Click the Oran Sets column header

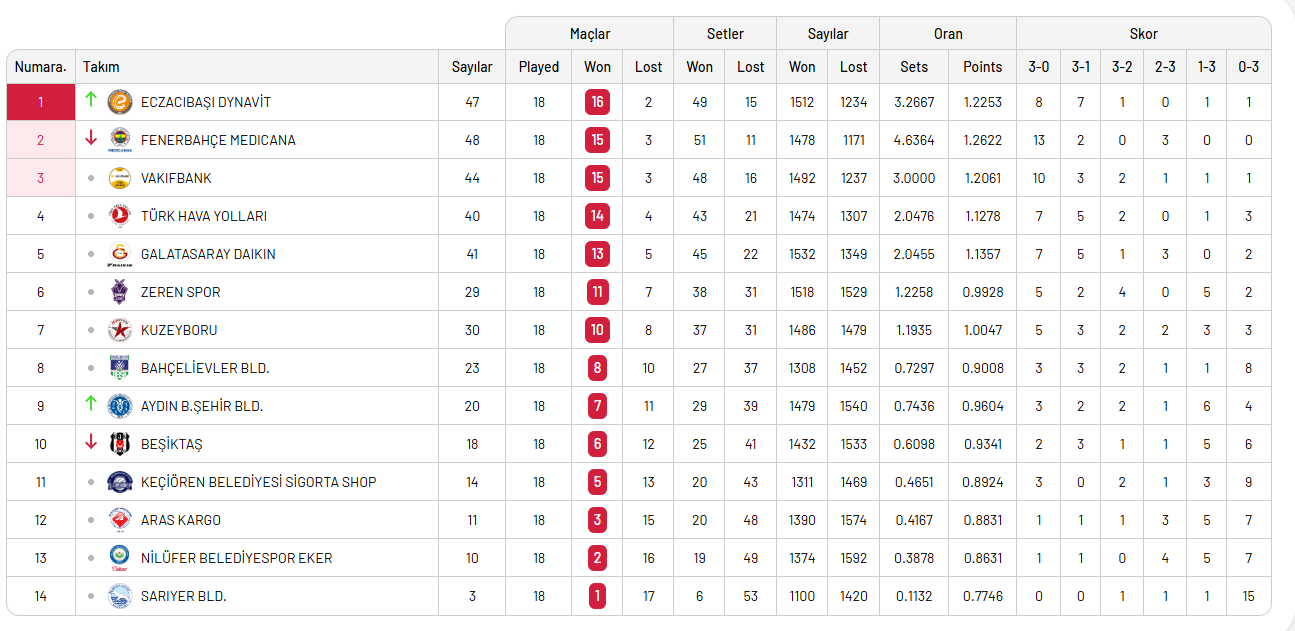[x=914, y=67]
